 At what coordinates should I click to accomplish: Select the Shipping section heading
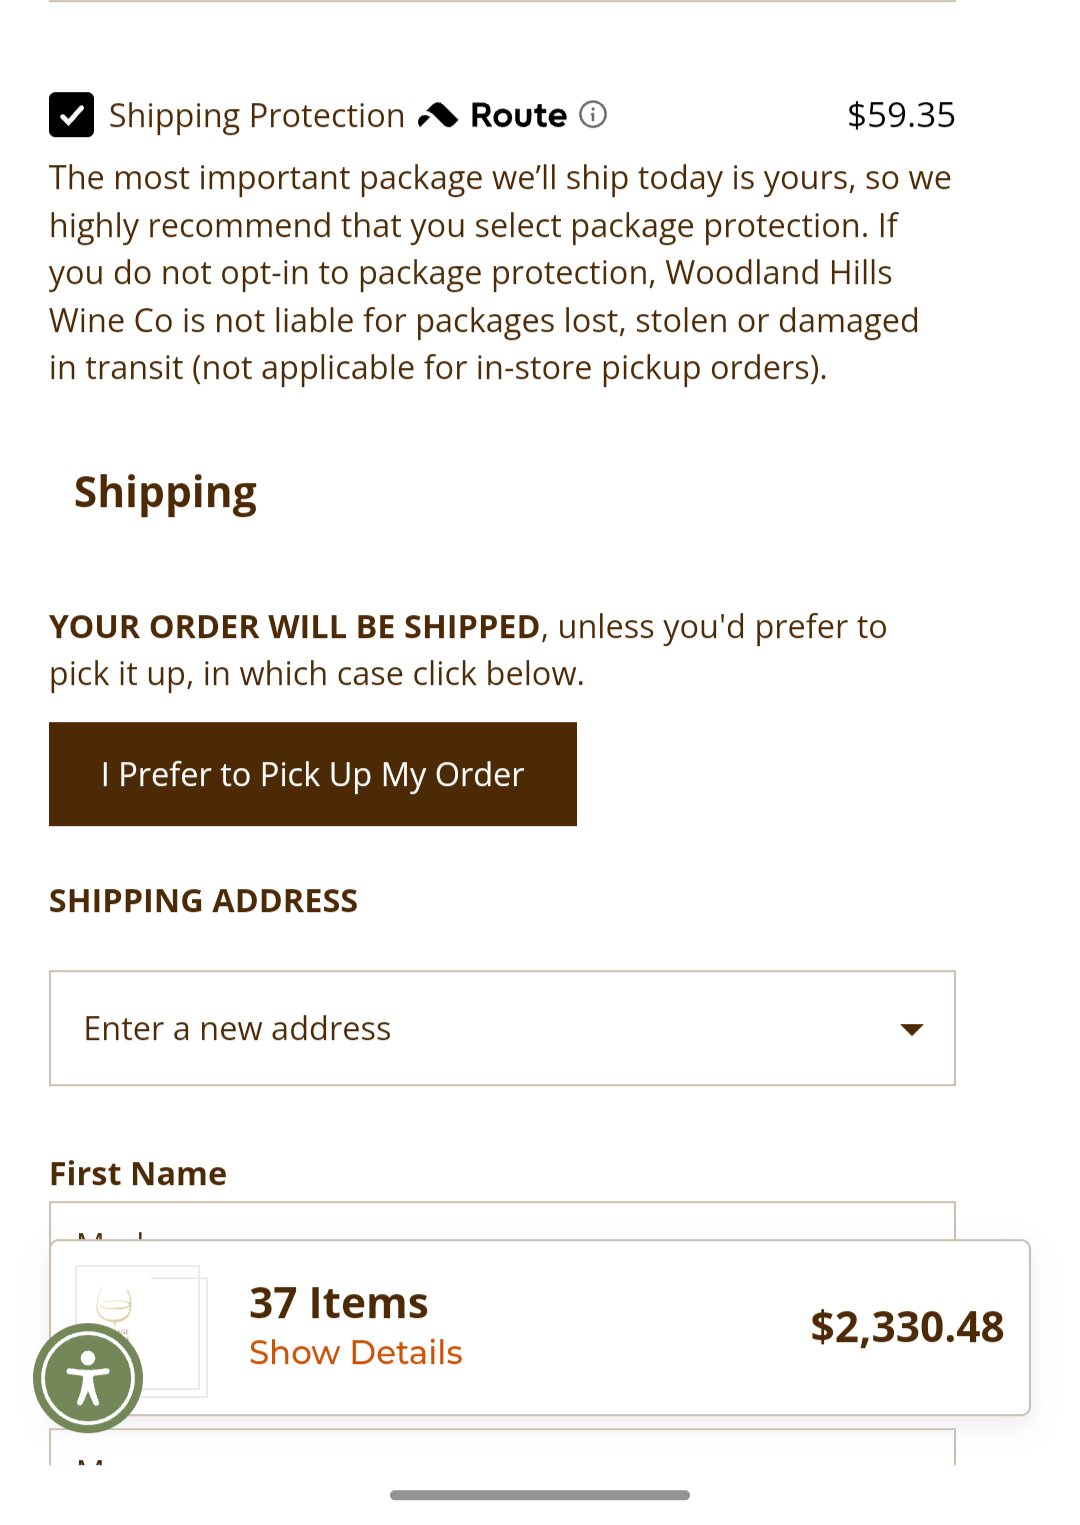[165, 493]
